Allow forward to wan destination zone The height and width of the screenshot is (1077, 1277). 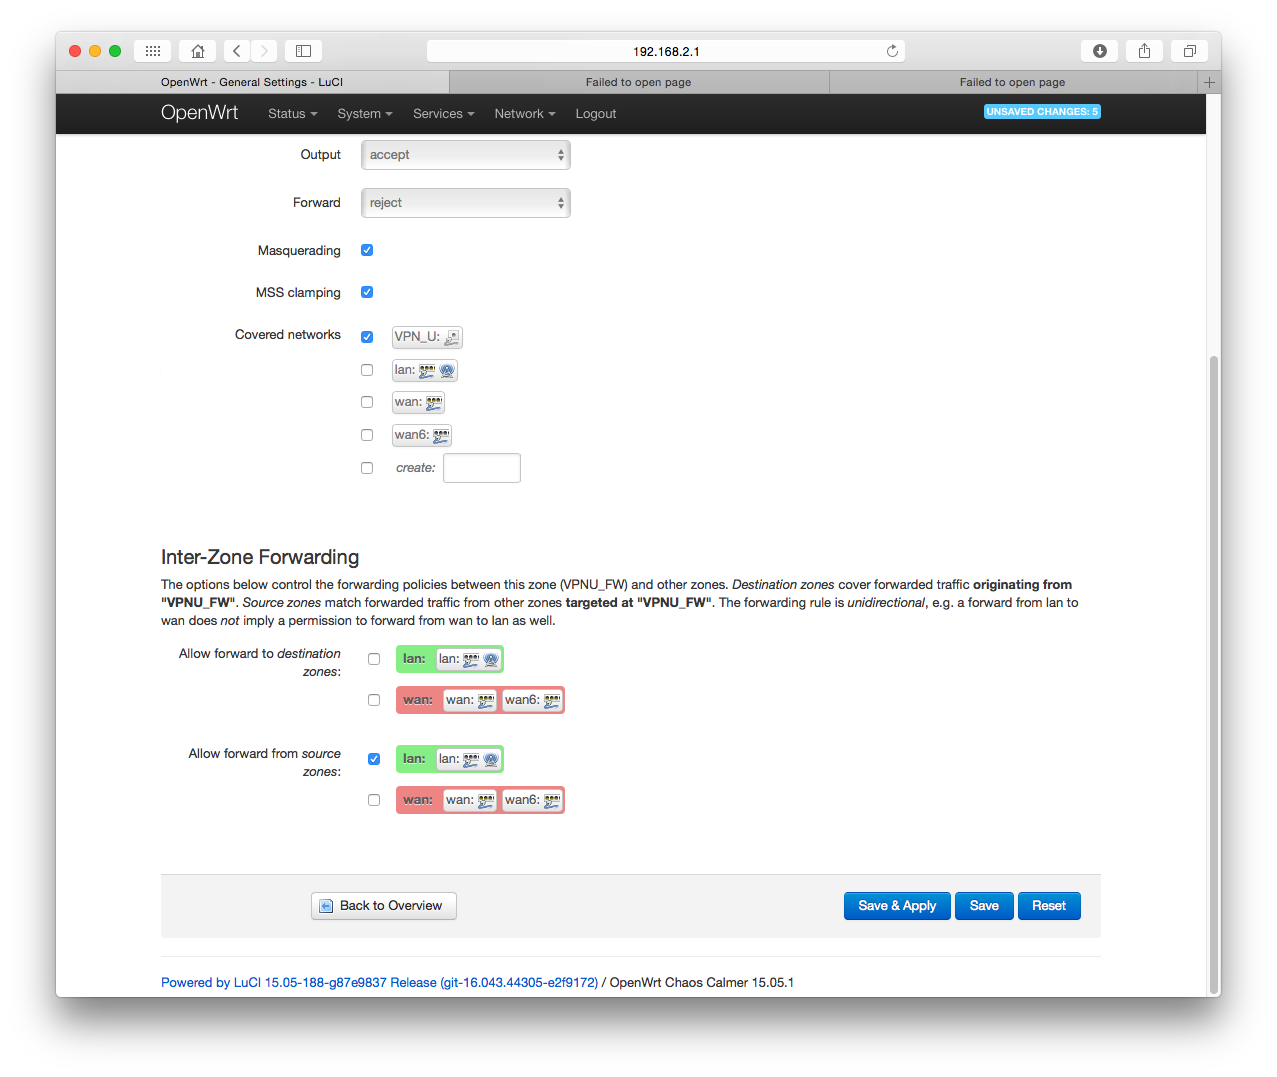tap(374, 700)
